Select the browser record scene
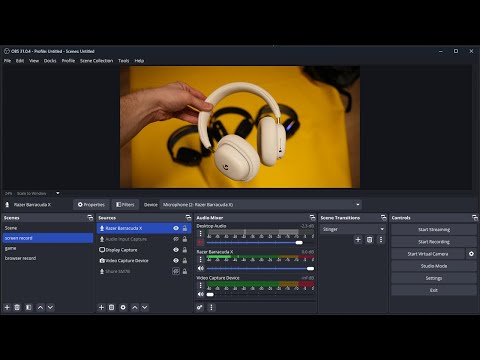 pos(48,258)
